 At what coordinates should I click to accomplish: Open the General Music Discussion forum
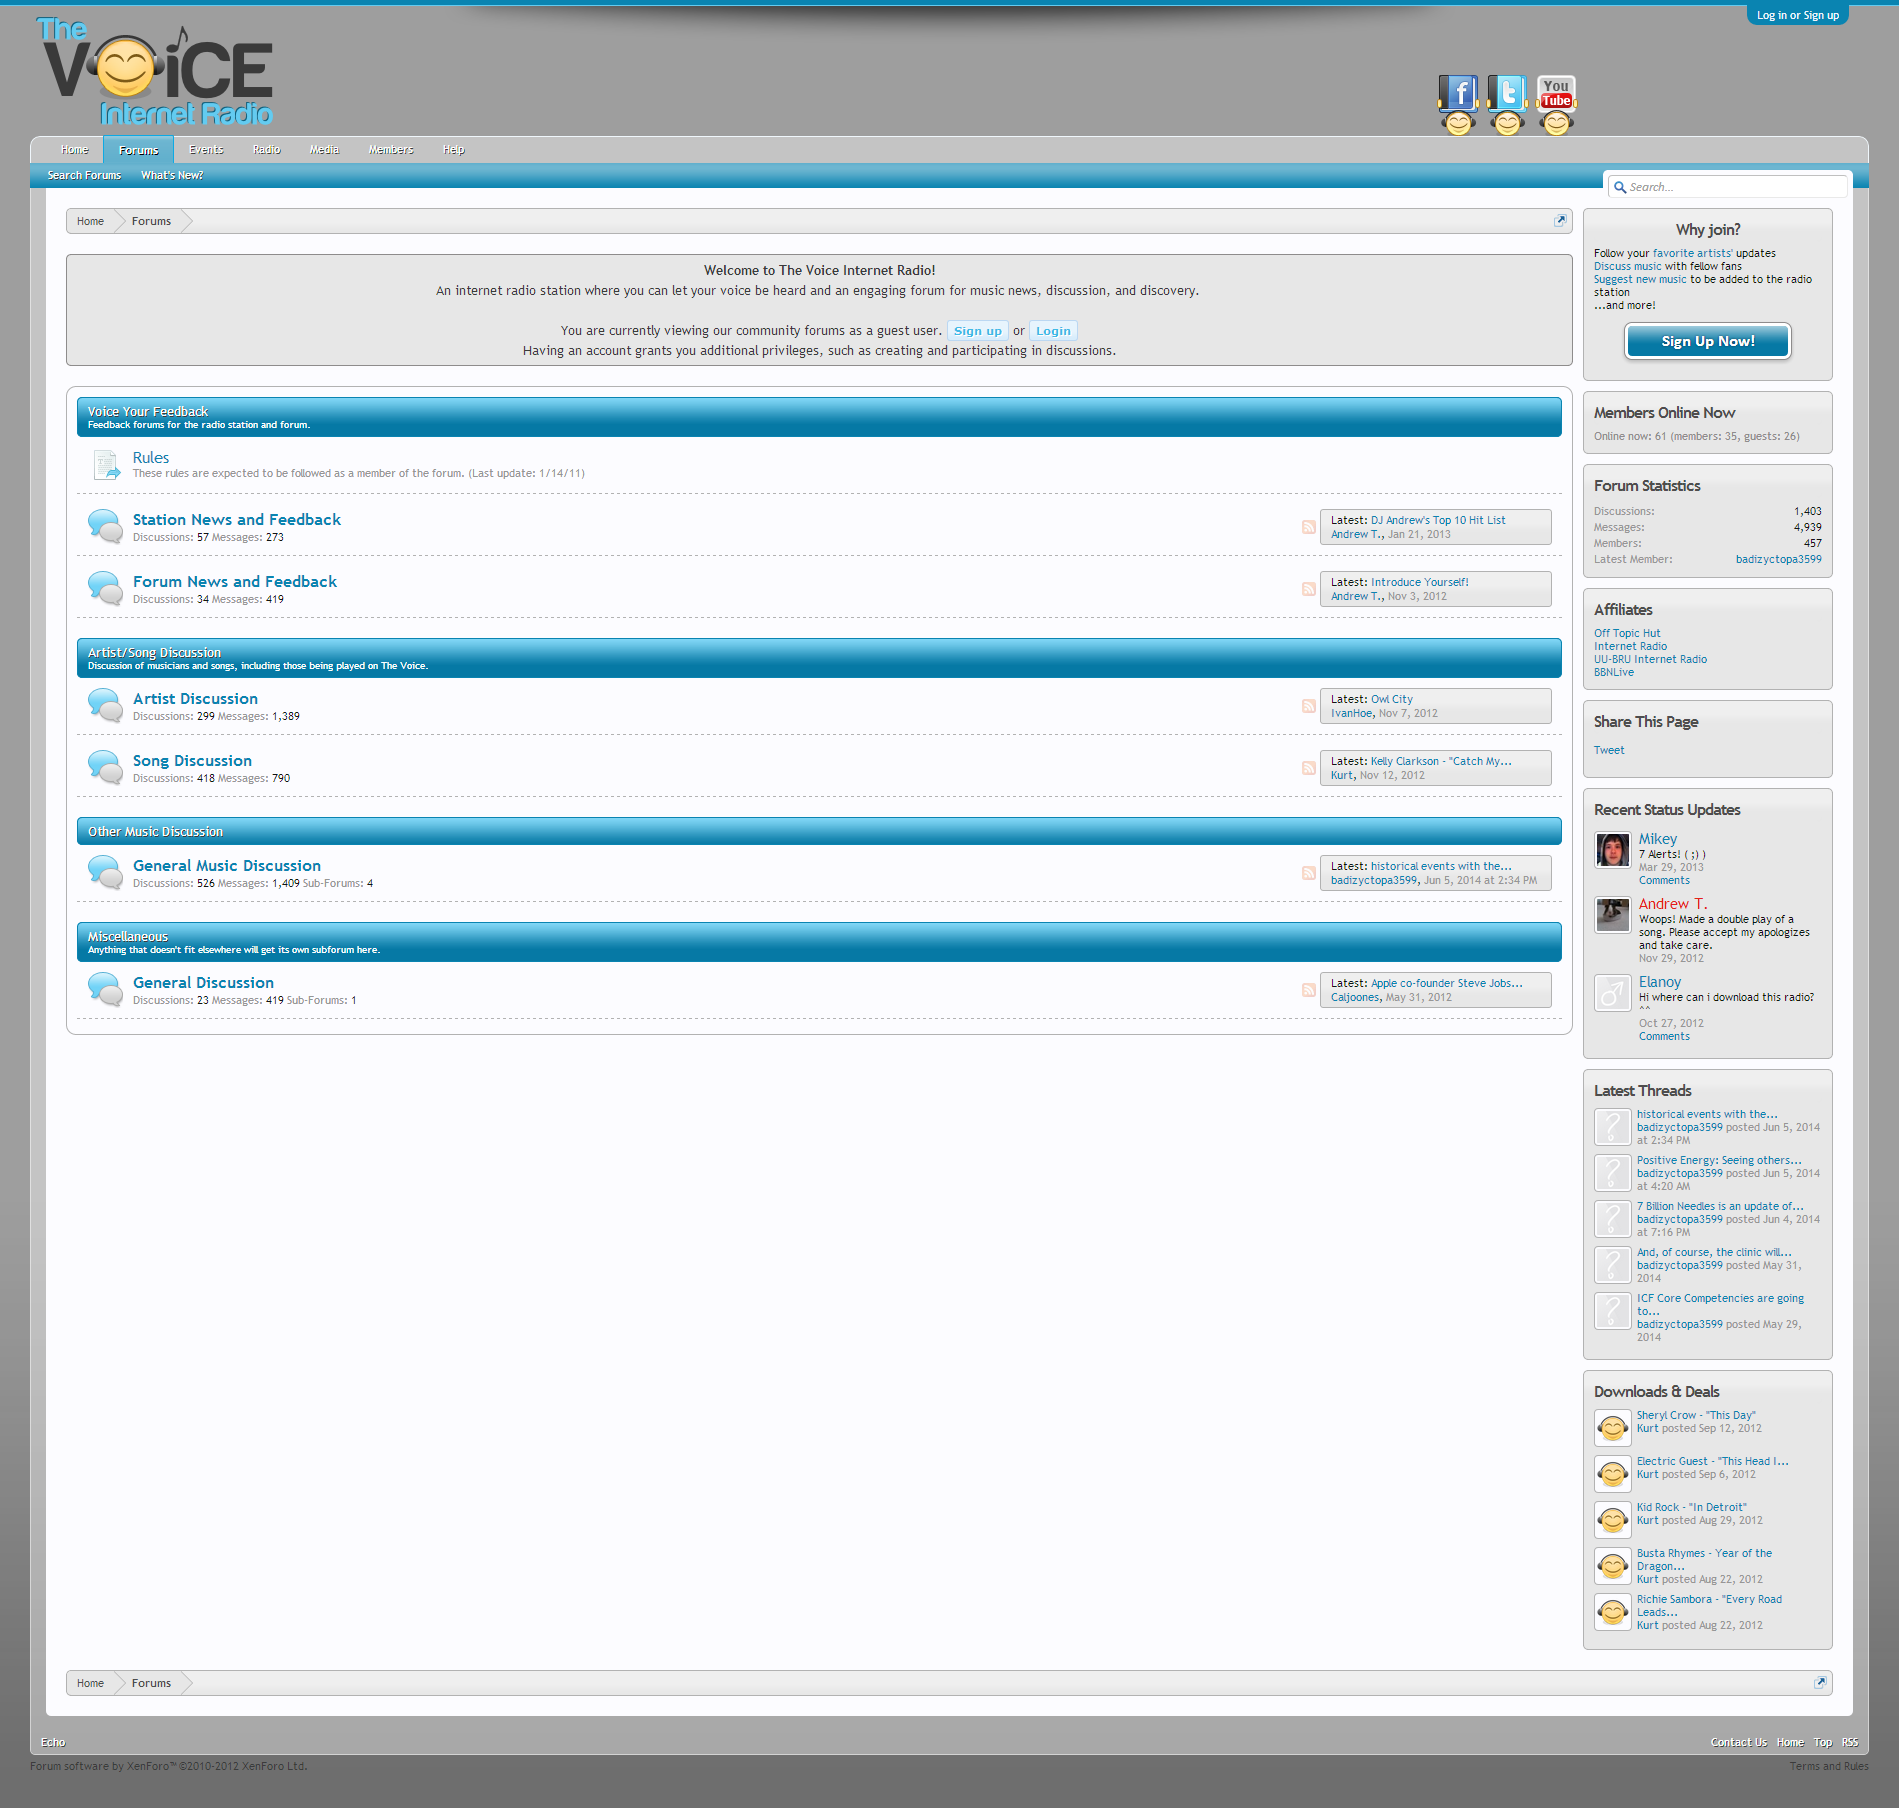click(227, 866)
